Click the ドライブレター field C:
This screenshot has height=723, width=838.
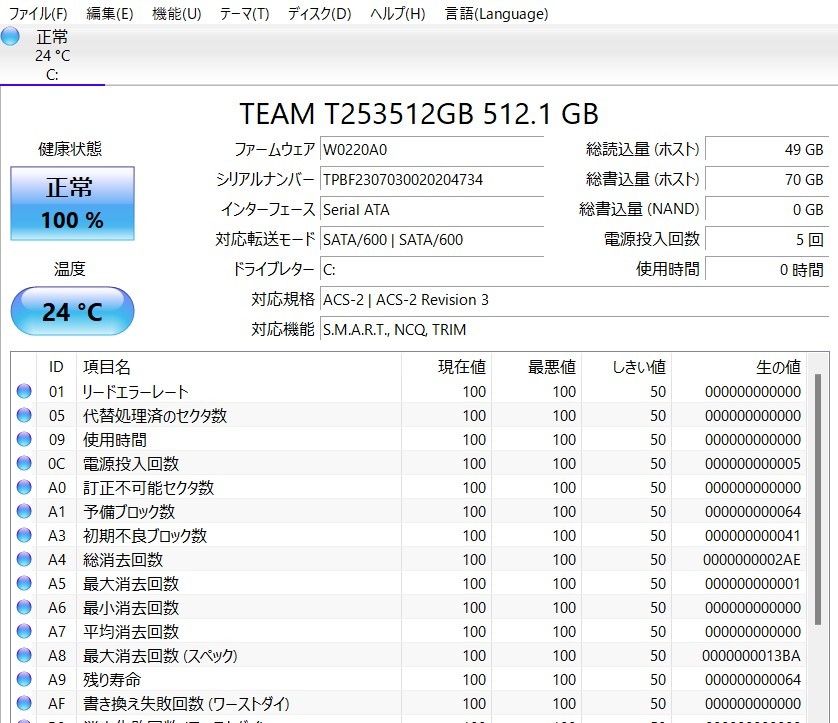pyautogui.click(x=432, y=269)
